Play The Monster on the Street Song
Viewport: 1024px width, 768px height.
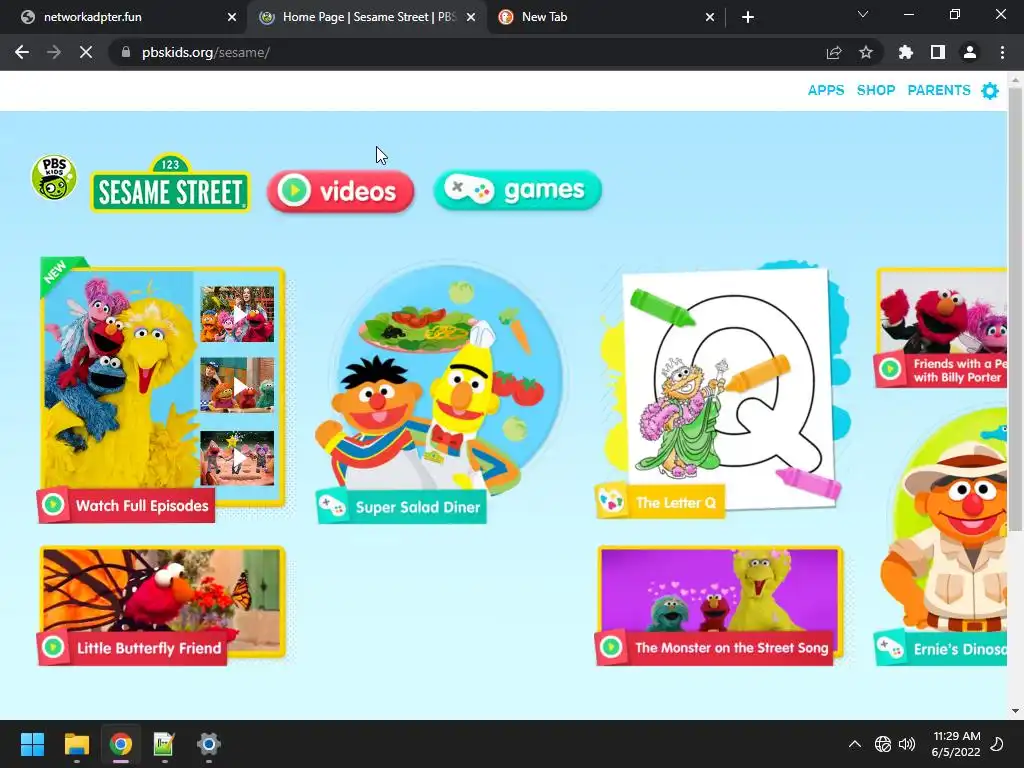[719, 605]
